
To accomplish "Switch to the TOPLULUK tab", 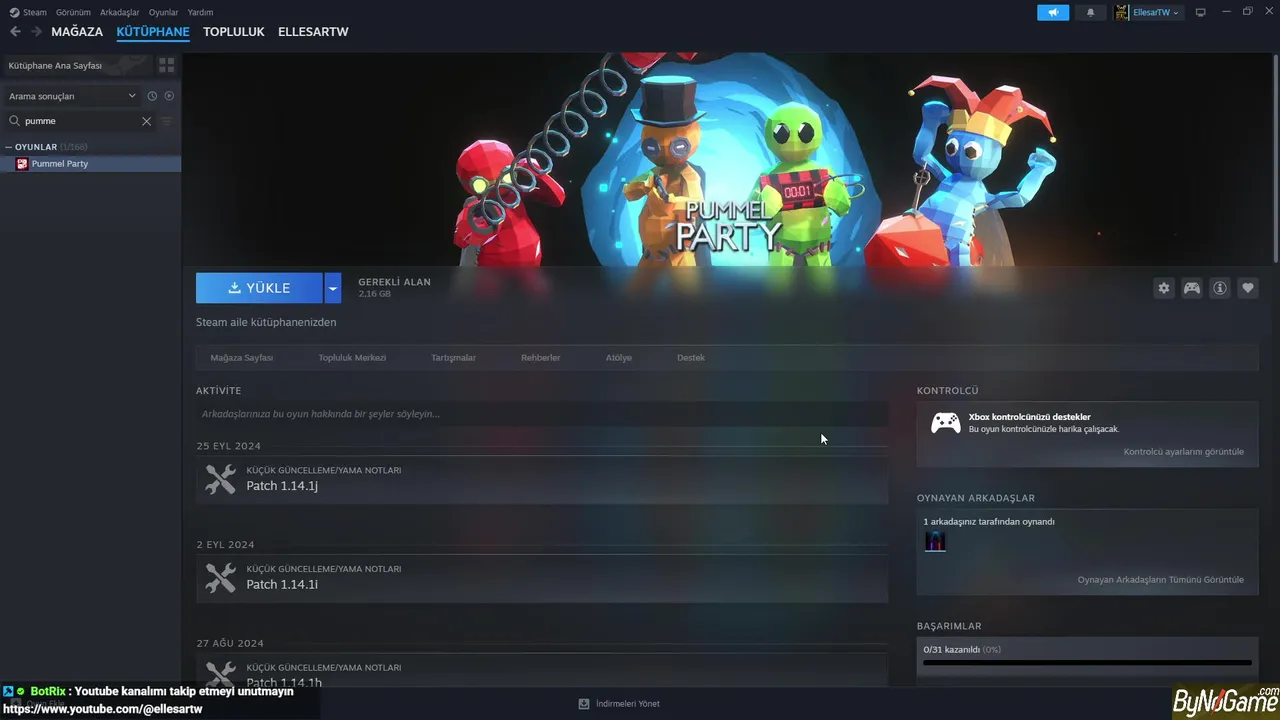I will coord(234,32).
